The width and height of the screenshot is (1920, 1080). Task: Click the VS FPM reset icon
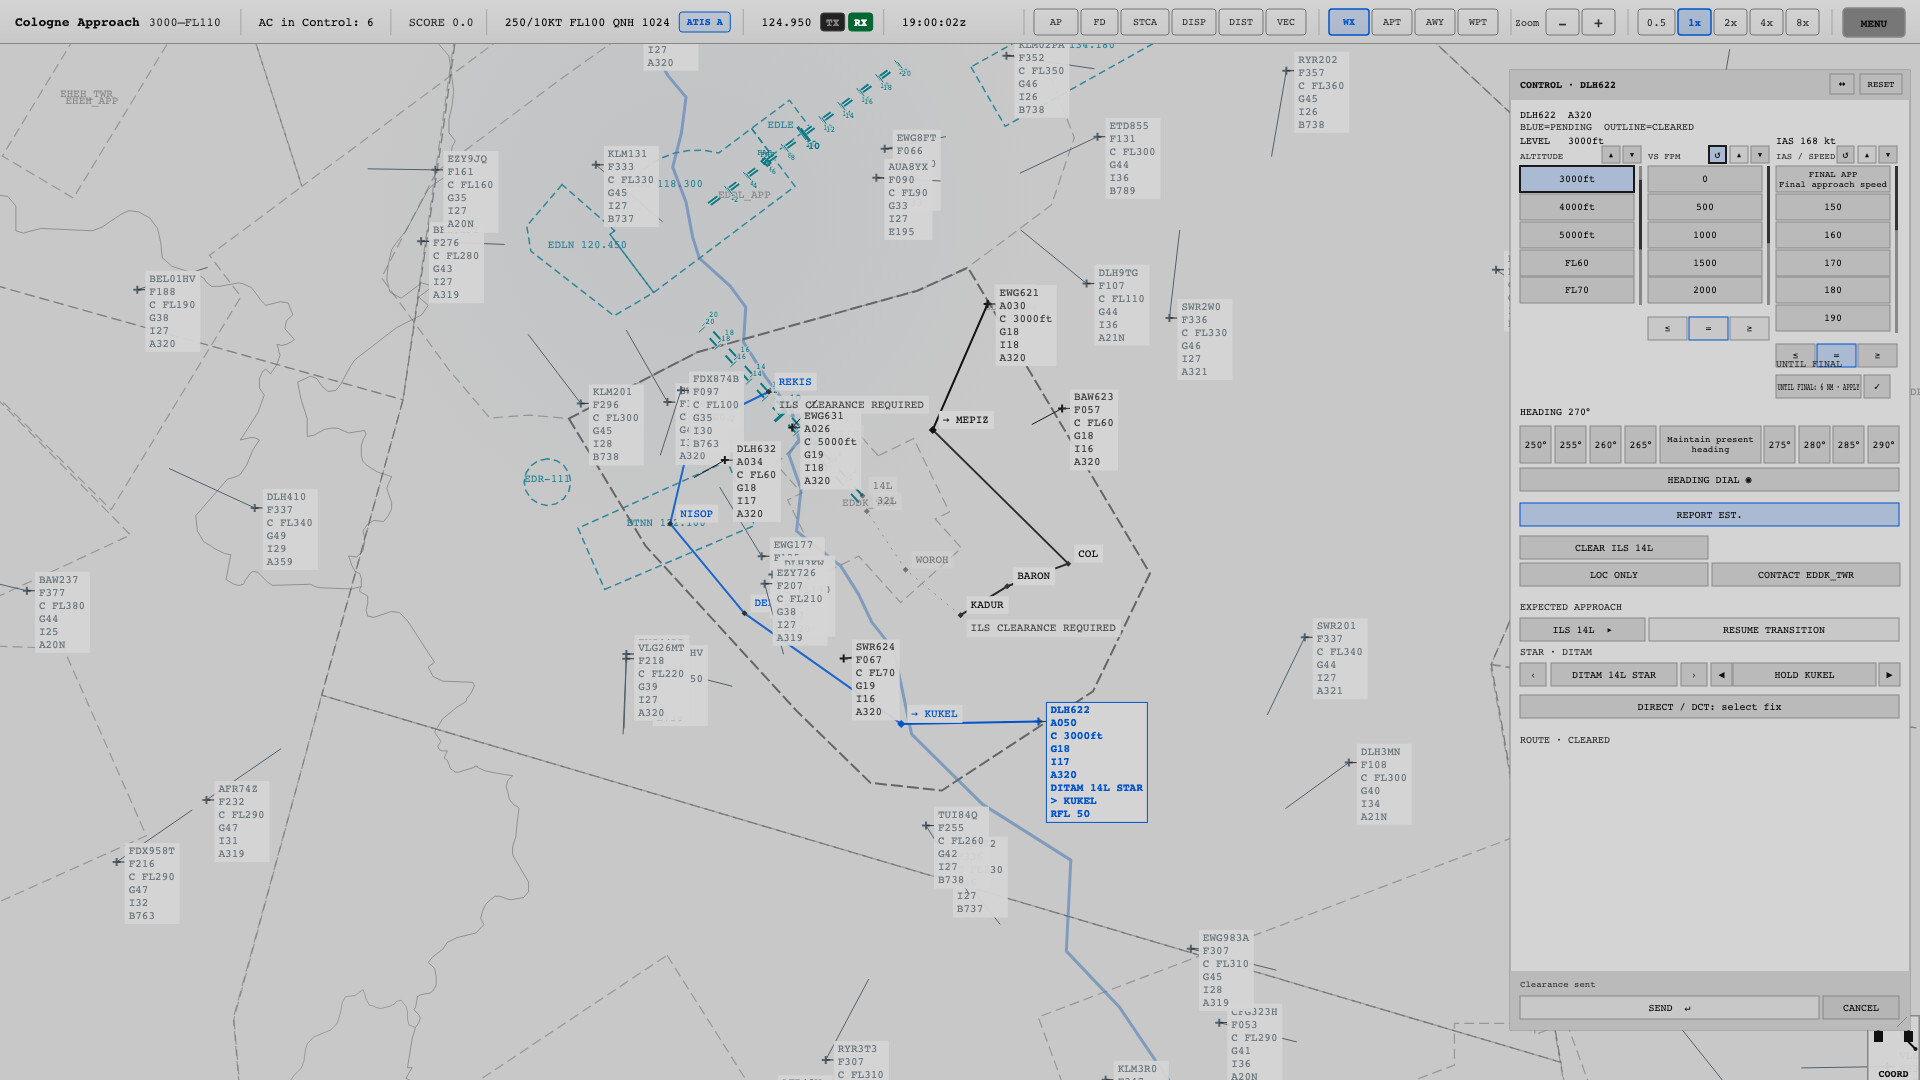pyautogui.click(x=1717, y=155)
